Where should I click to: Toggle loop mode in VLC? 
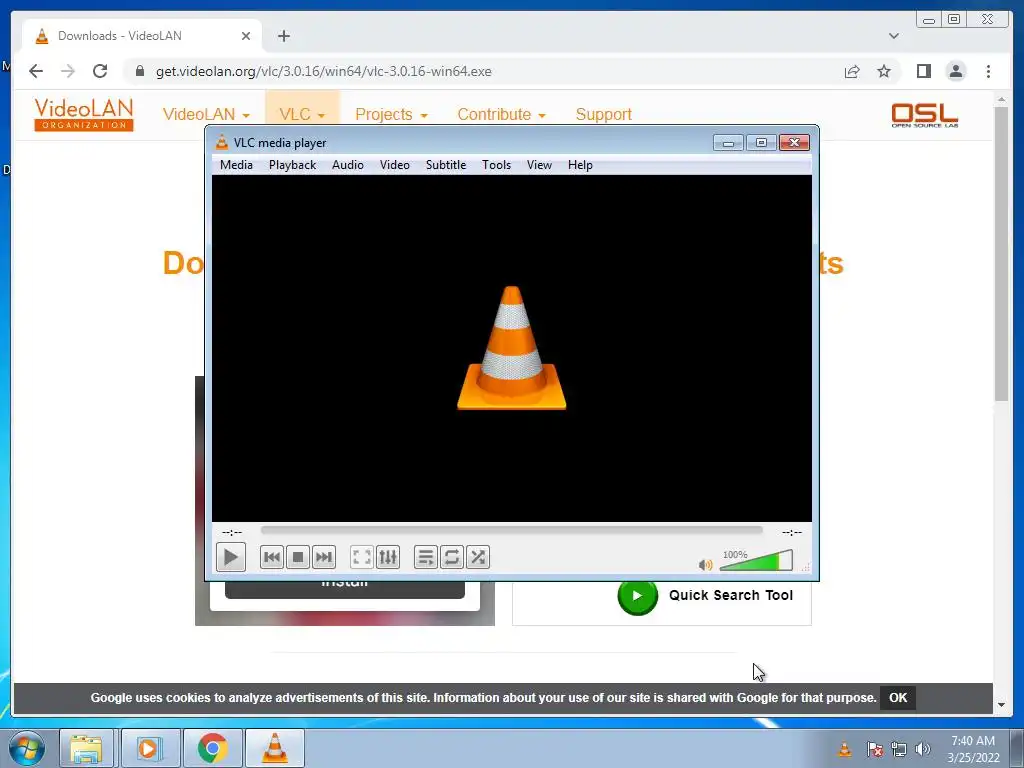(x=452, y=557)
